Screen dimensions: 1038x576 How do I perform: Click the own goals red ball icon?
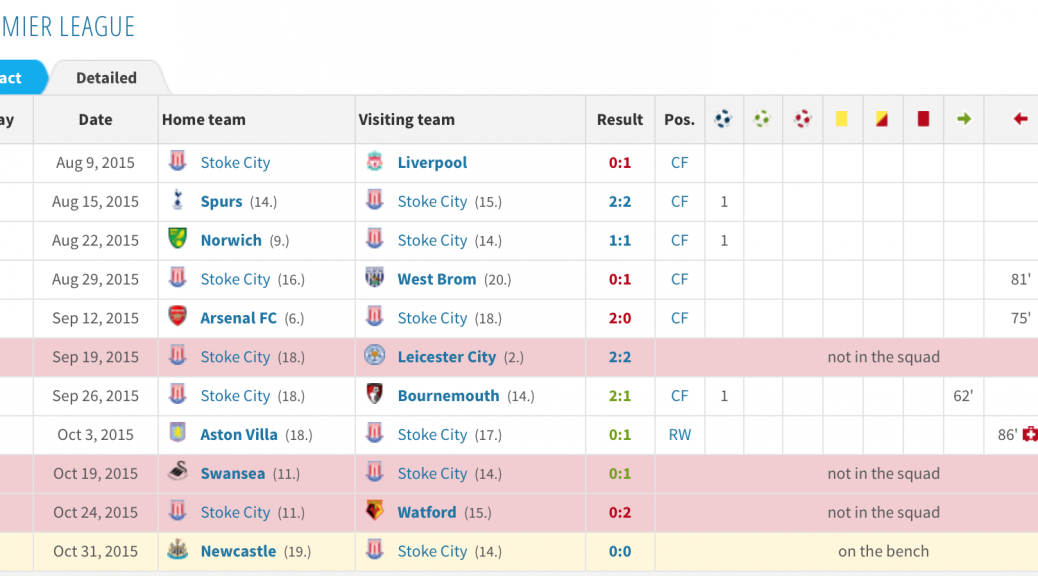coord(802,119)
